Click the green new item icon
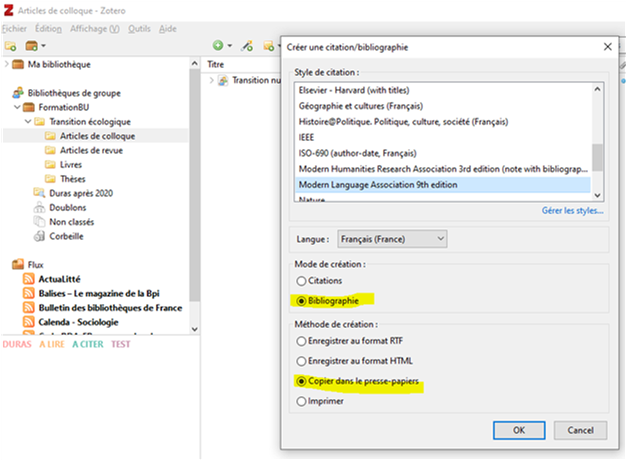Screen dimensions: 626x460 pyautogui.click(x=218, y=46)
